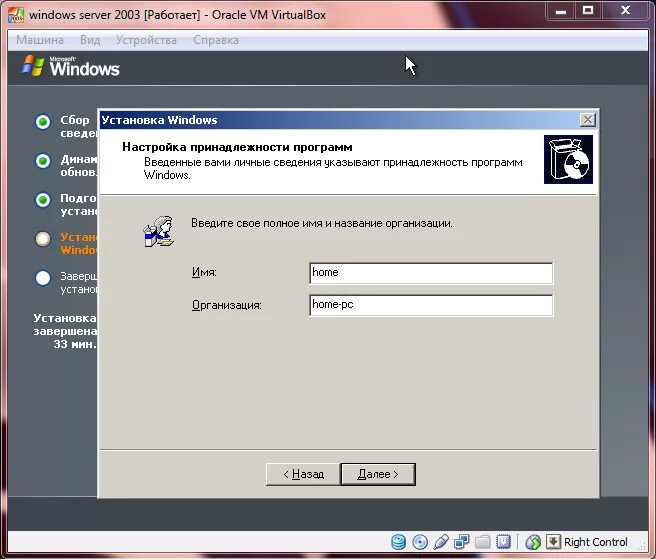Click the hard disk activity status icon
The height and width of the screenshot is (560, 656).
tap(398, 542)
